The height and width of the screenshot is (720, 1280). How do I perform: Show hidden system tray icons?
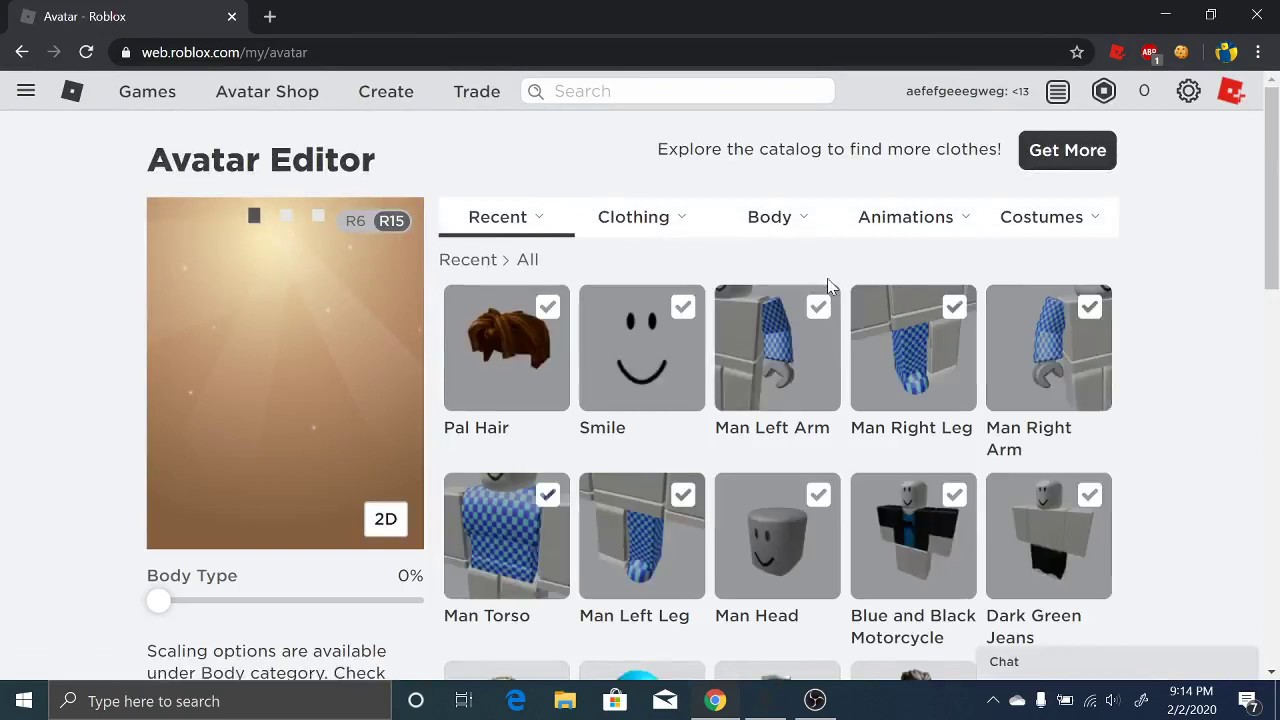click(x=993, y=701)
